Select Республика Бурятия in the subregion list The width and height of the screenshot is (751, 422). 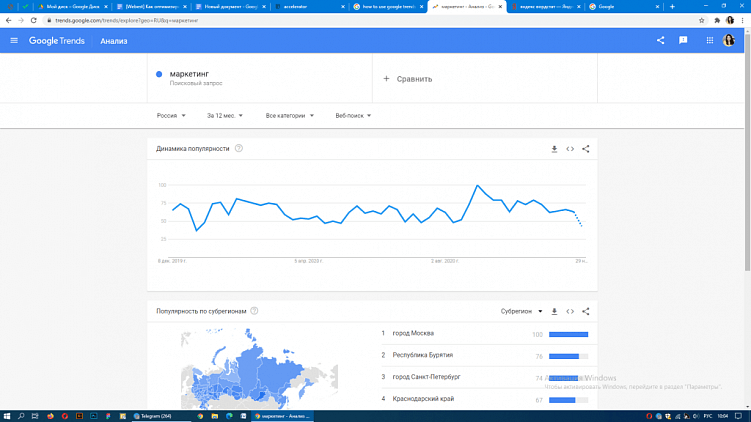pyautogui.click(x=422, y=355)
